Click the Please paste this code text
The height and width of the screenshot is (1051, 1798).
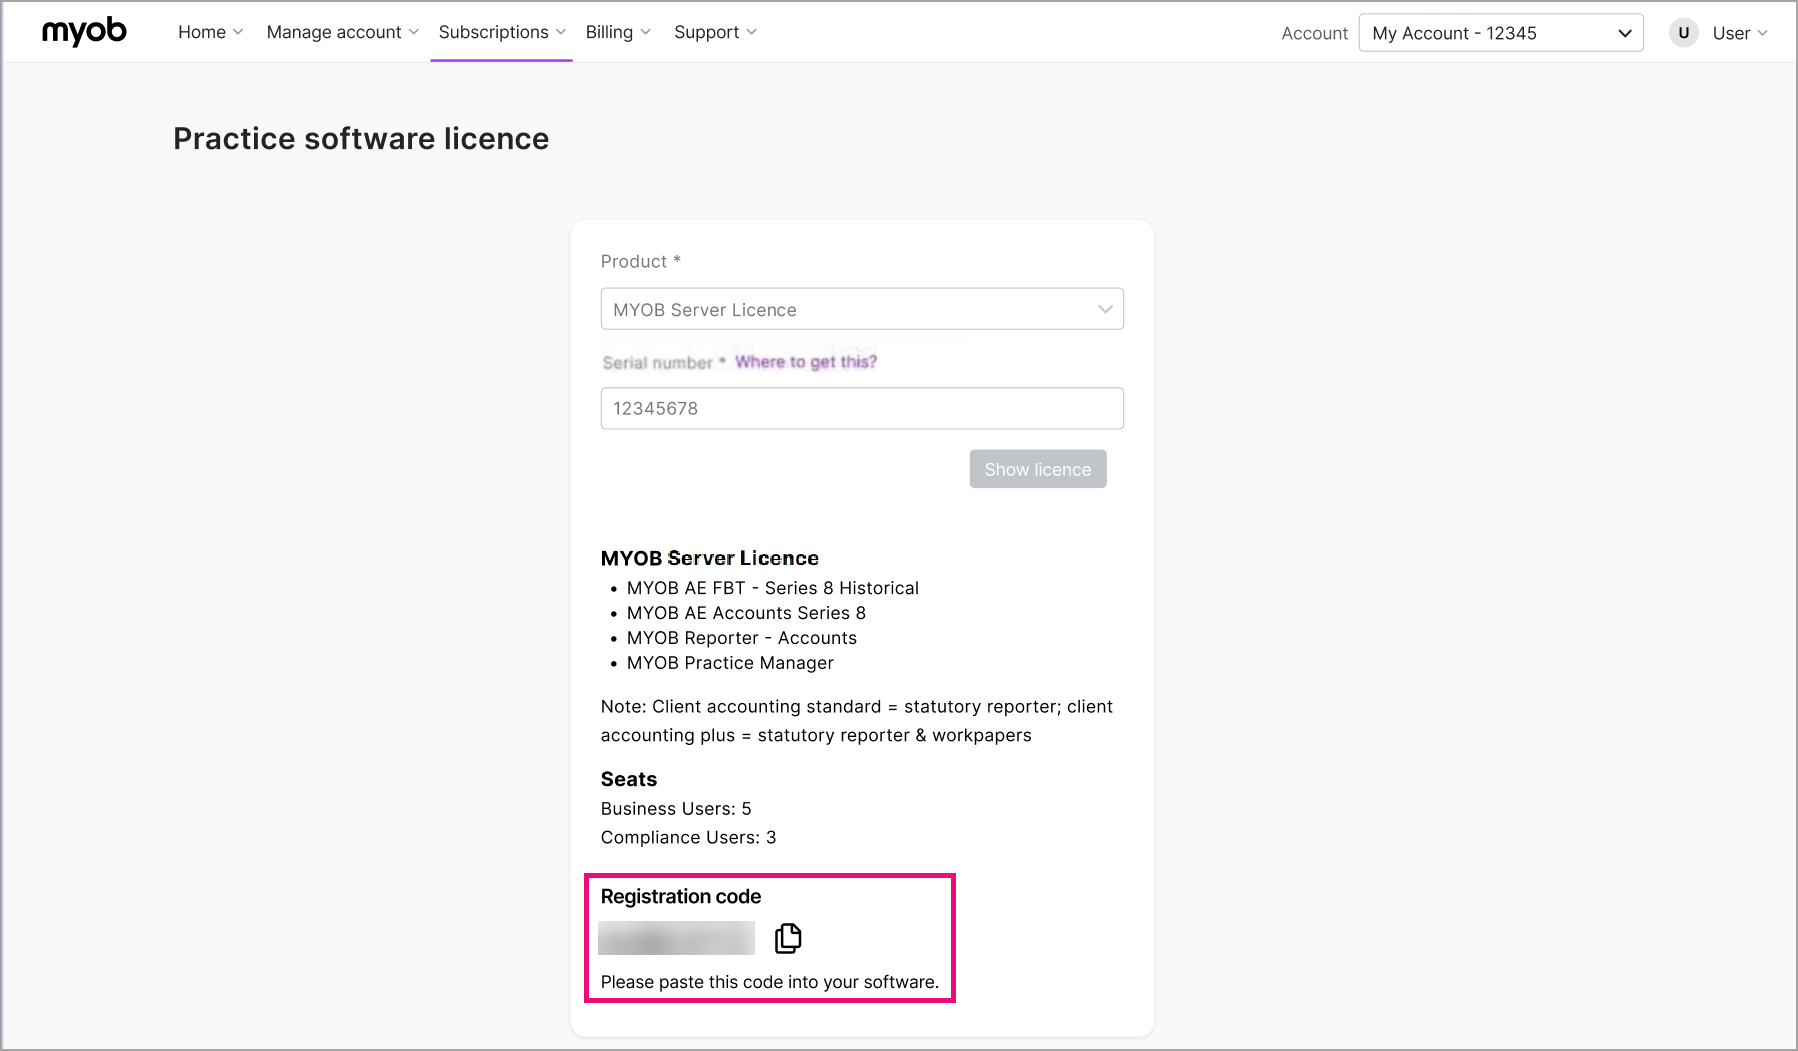point(770,982)
